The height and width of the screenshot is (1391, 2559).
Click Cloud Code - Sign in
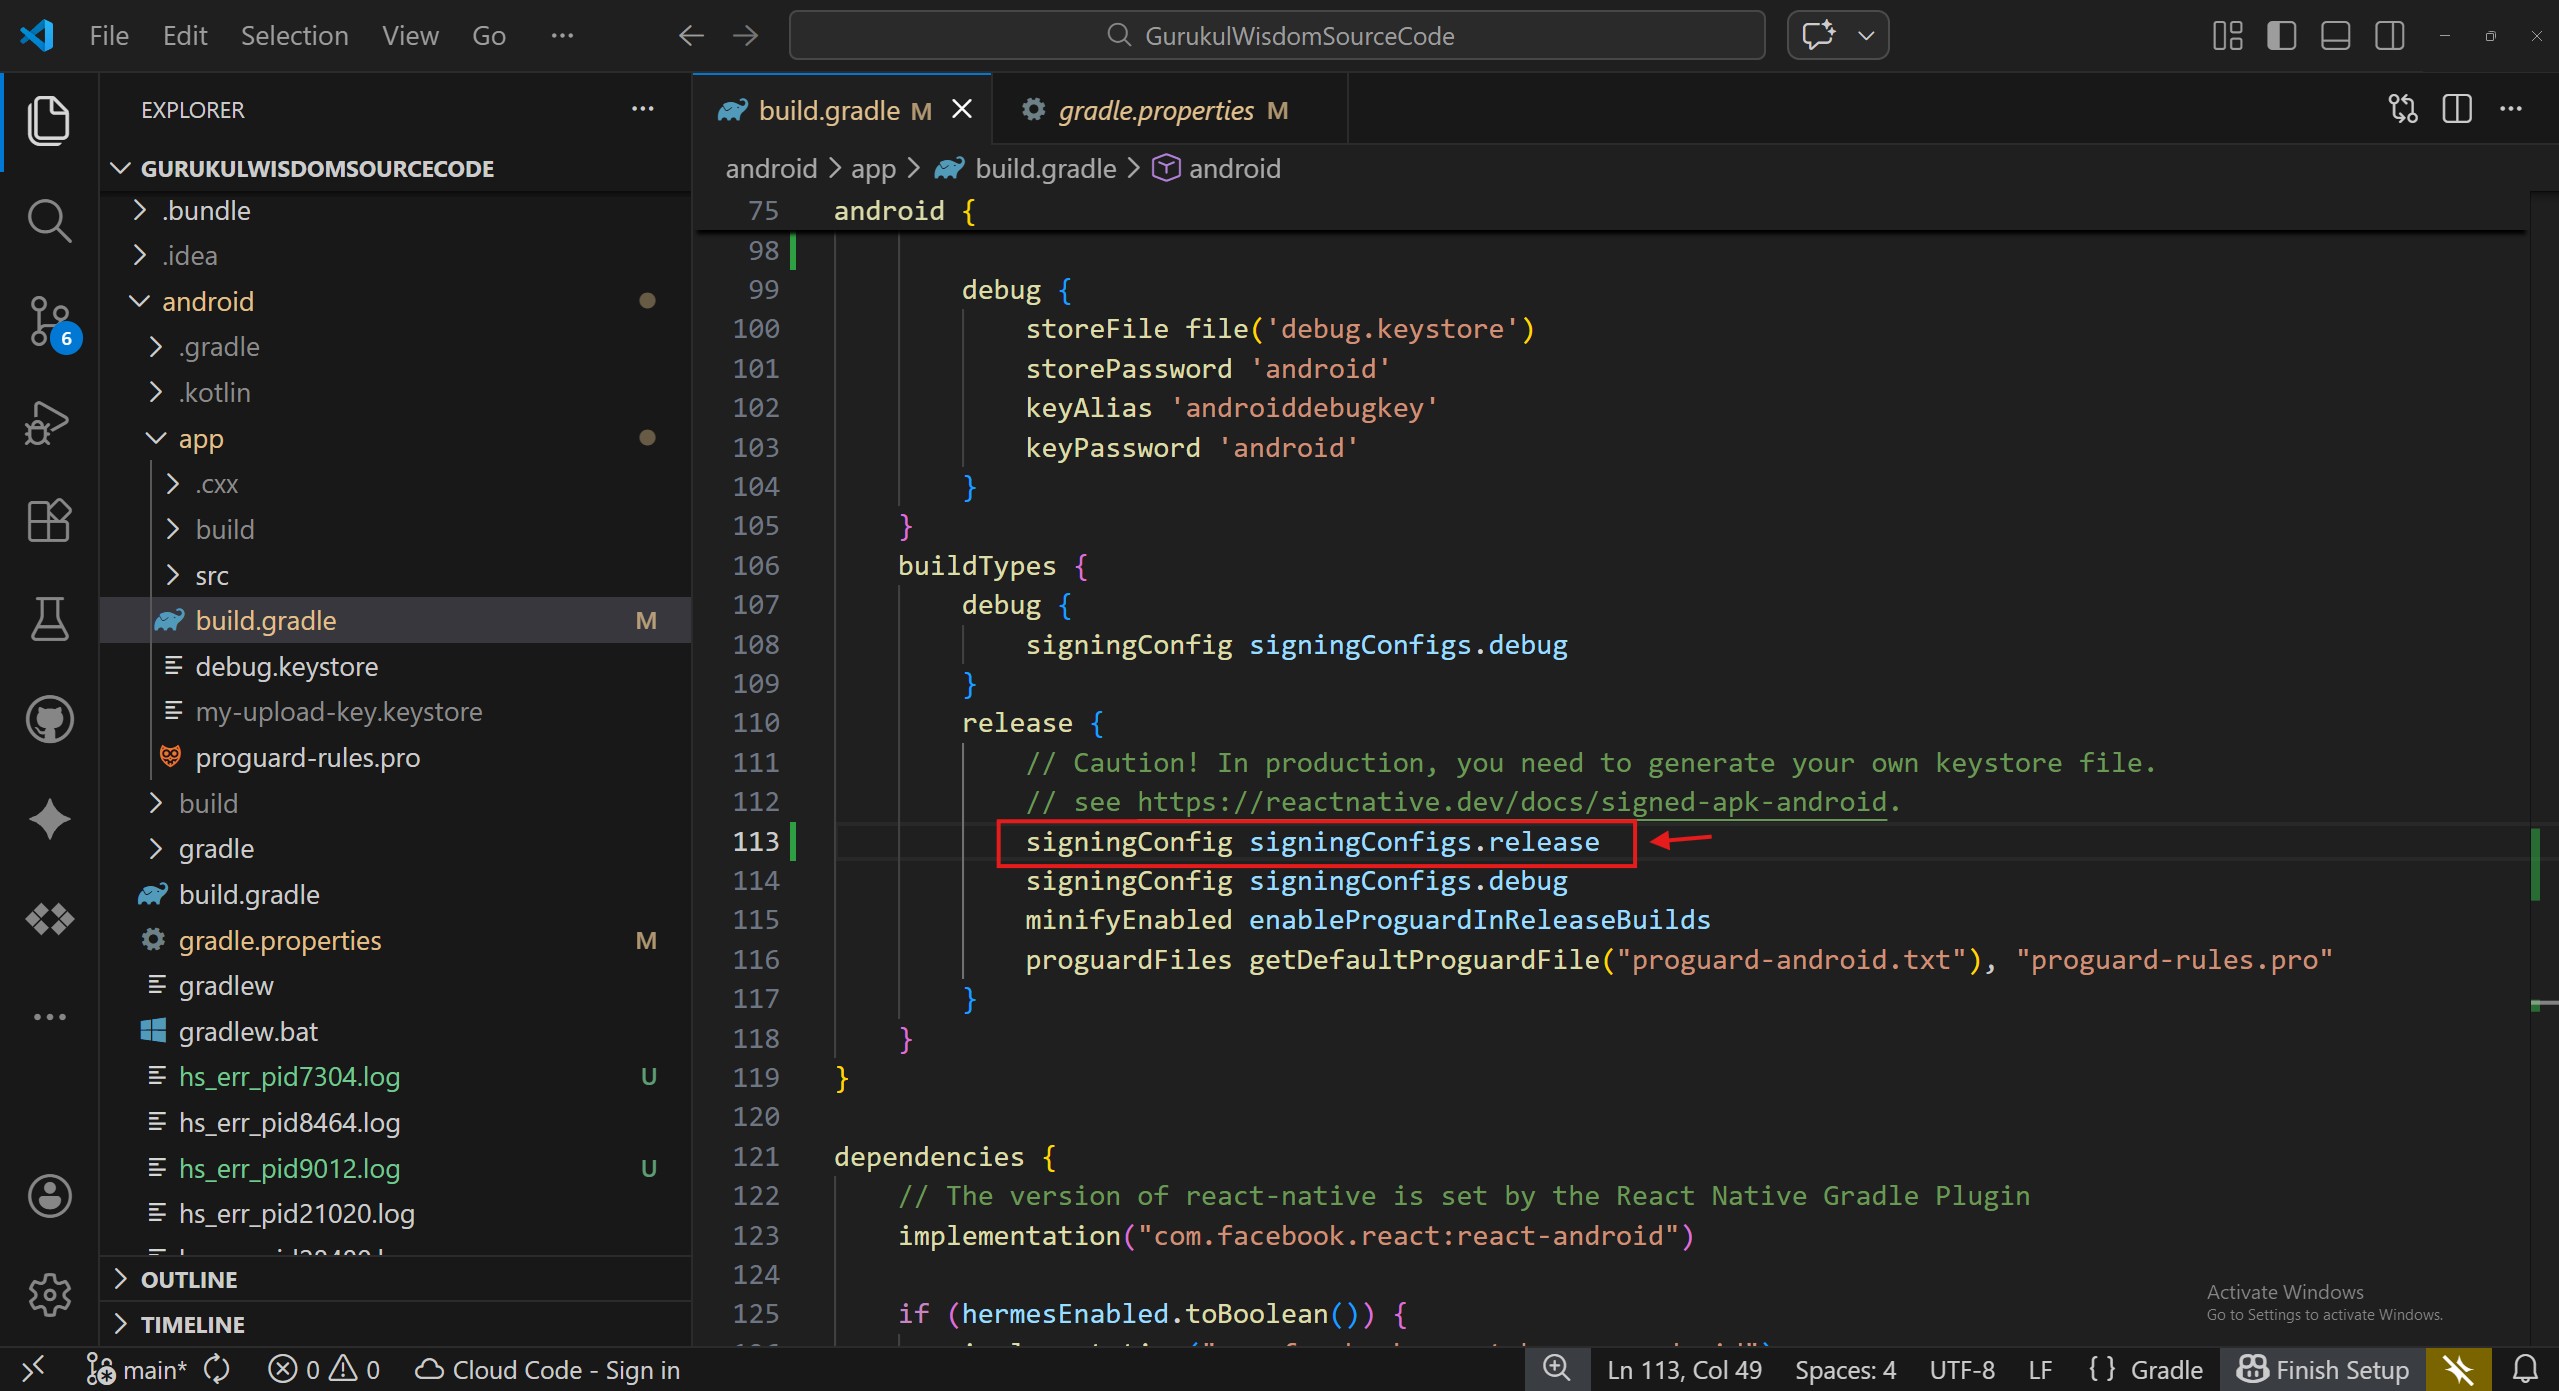pos(548,1369)
